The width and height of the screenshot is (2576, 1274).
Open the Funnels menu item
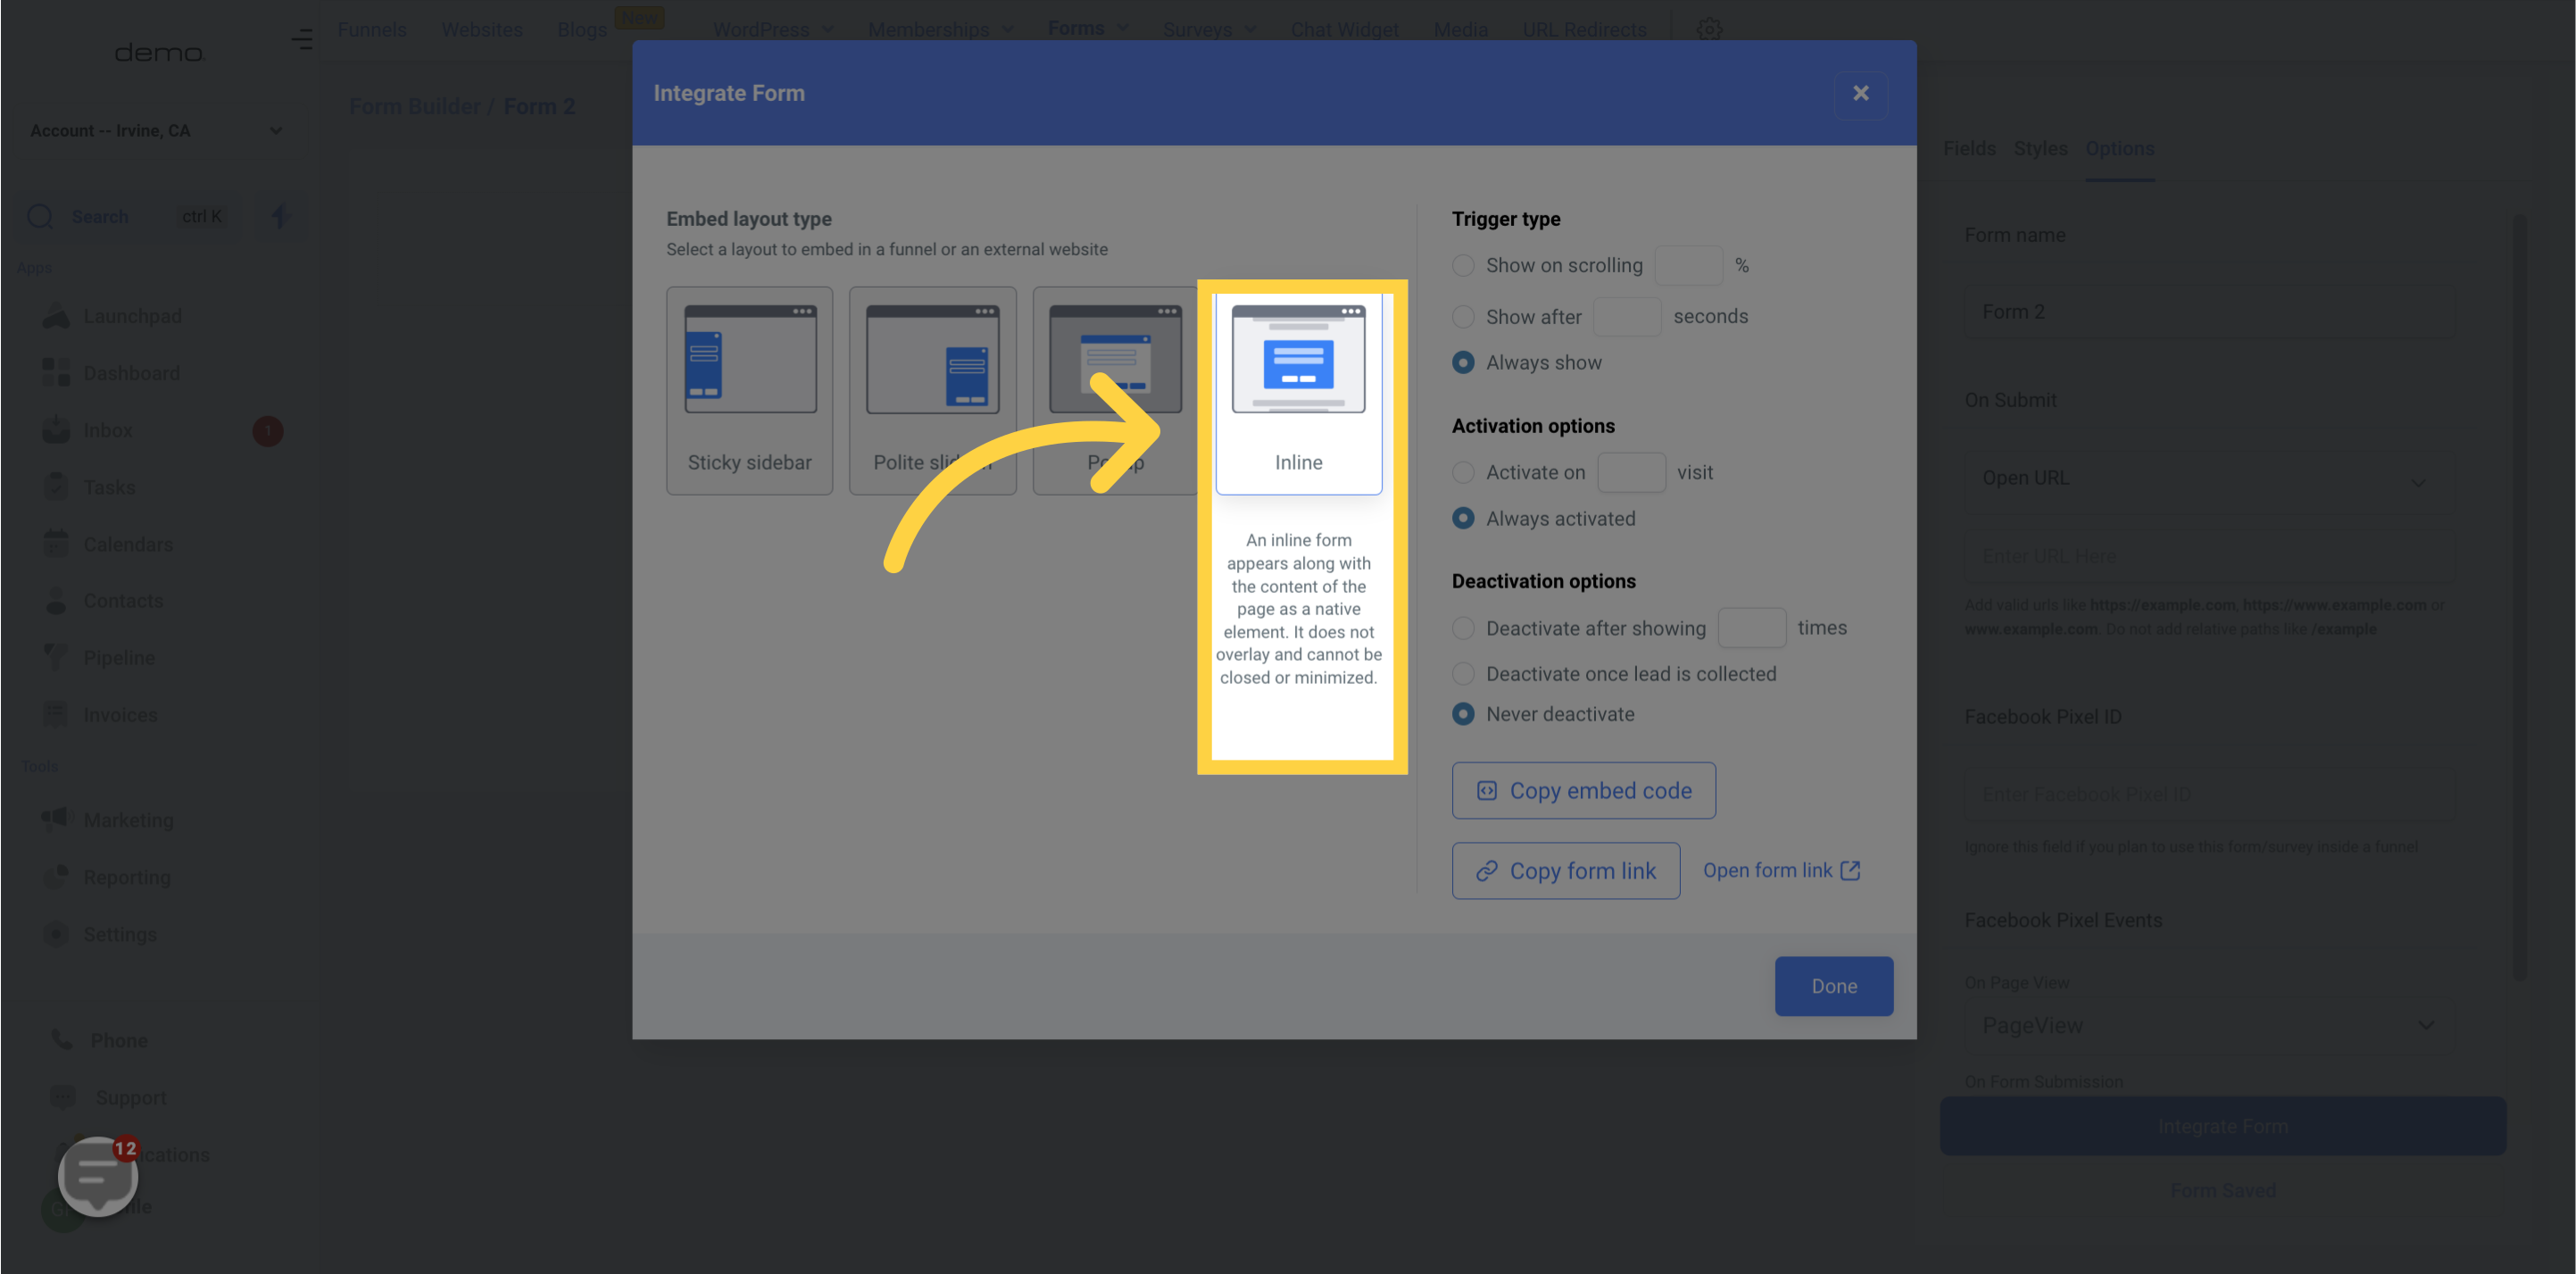[x=372, y=29]
